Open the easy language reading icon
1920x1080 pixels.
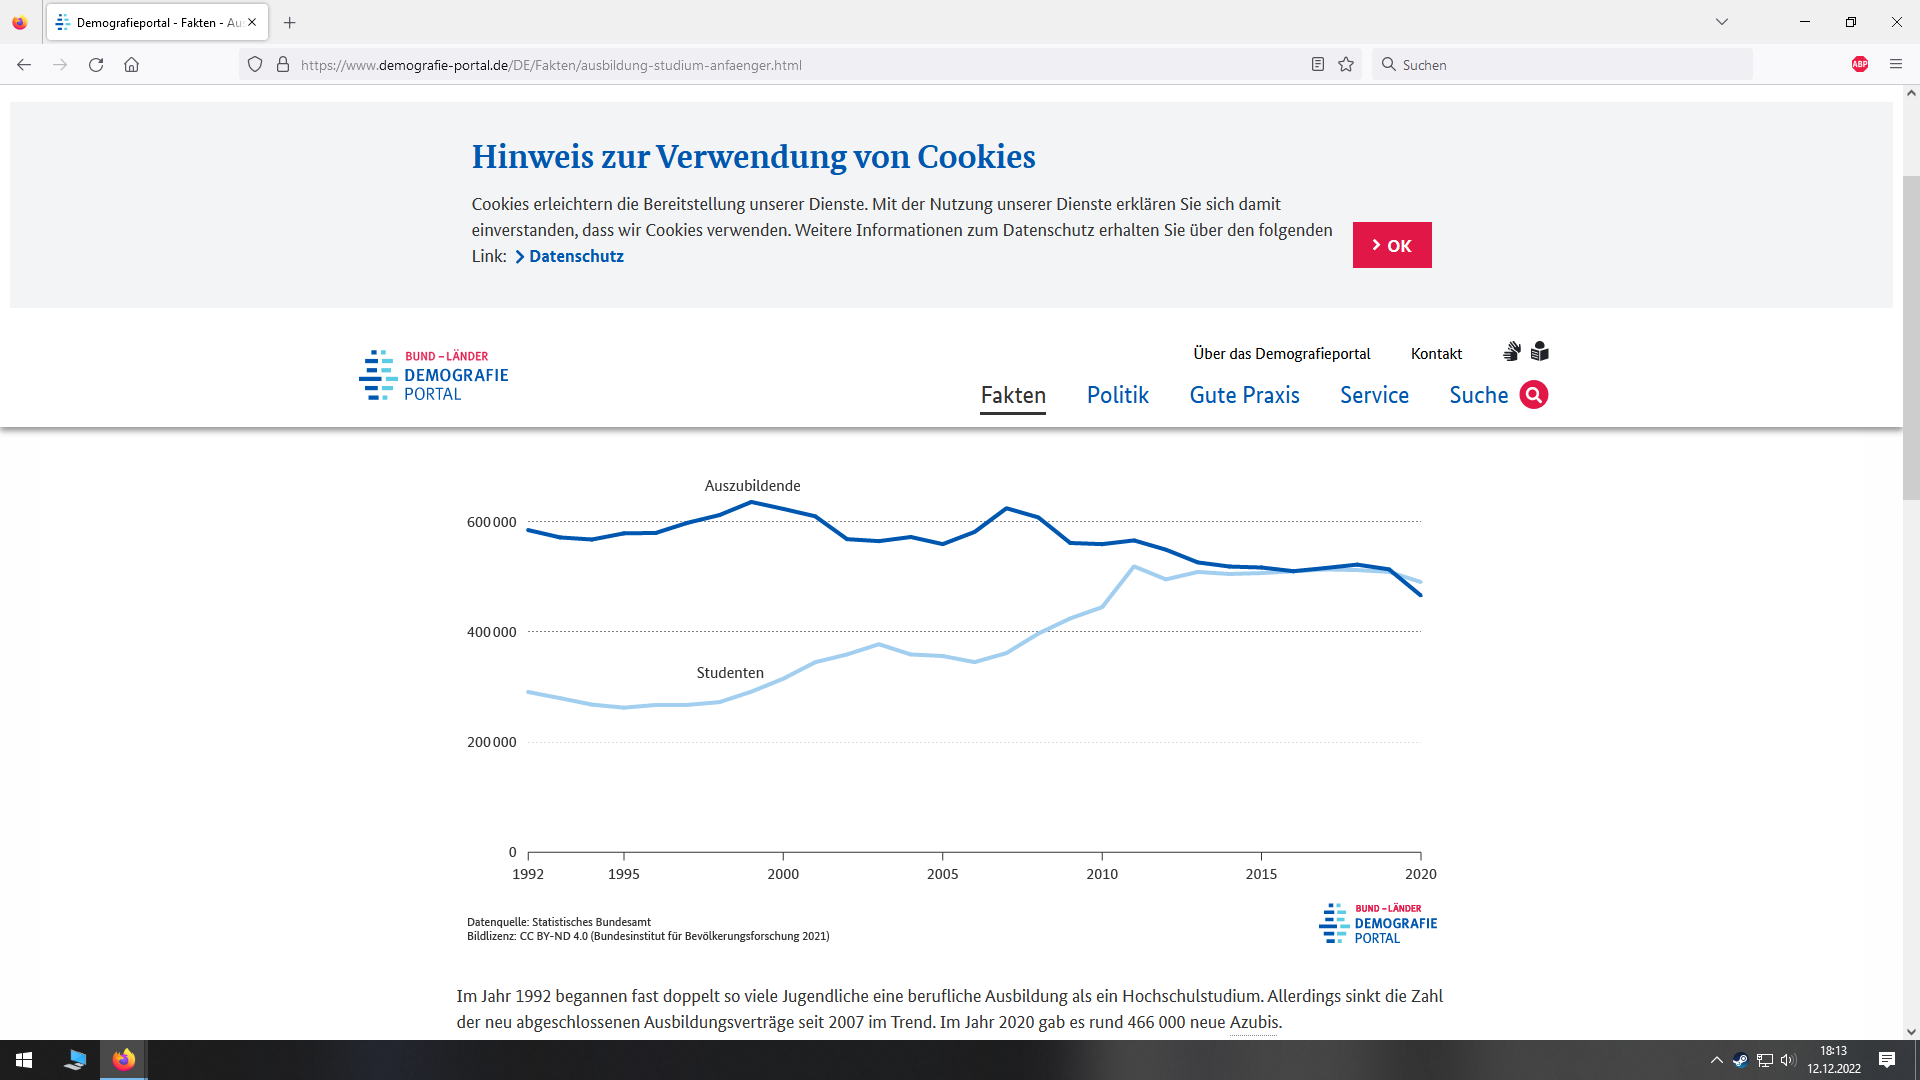tap(1540, 352)
